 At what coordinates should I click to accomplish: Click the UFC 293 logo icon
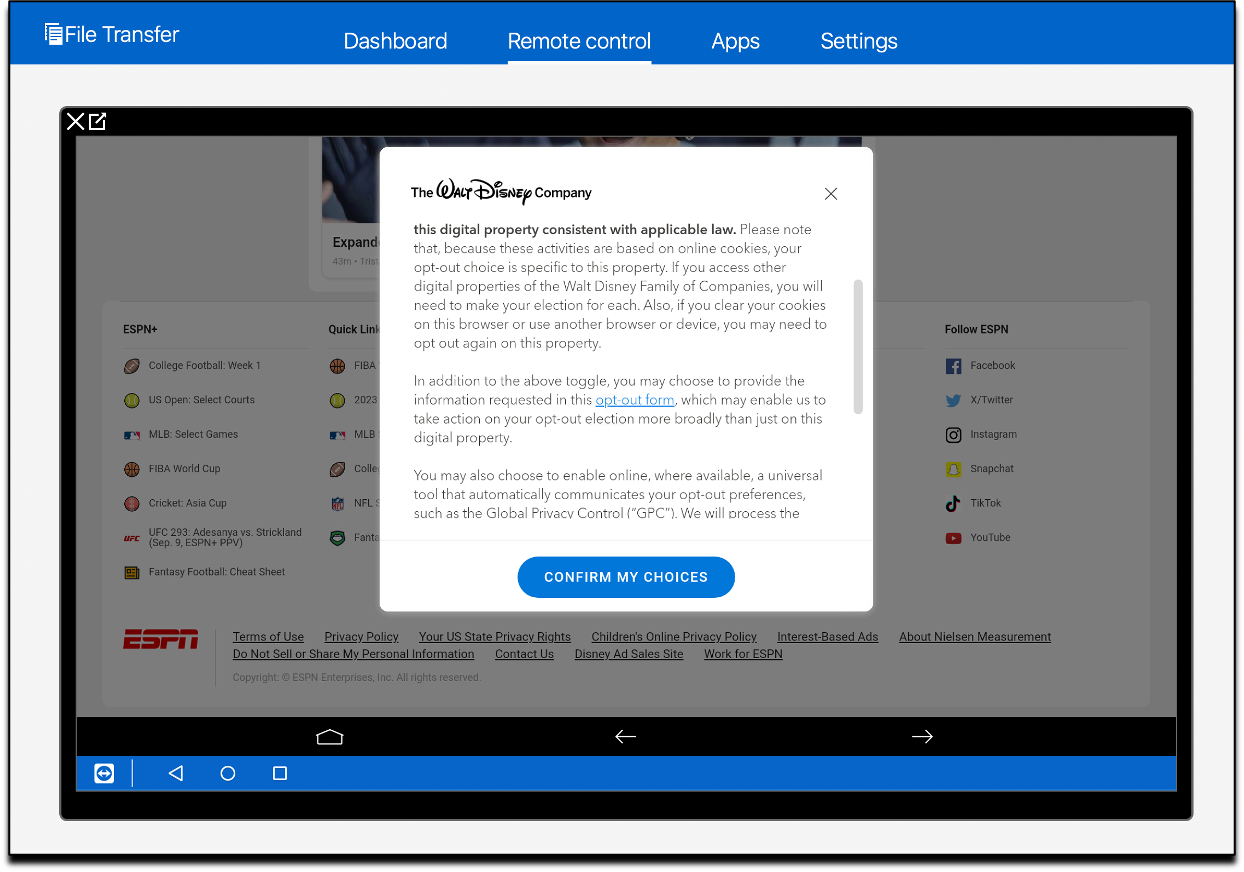[x=131, y=538]
